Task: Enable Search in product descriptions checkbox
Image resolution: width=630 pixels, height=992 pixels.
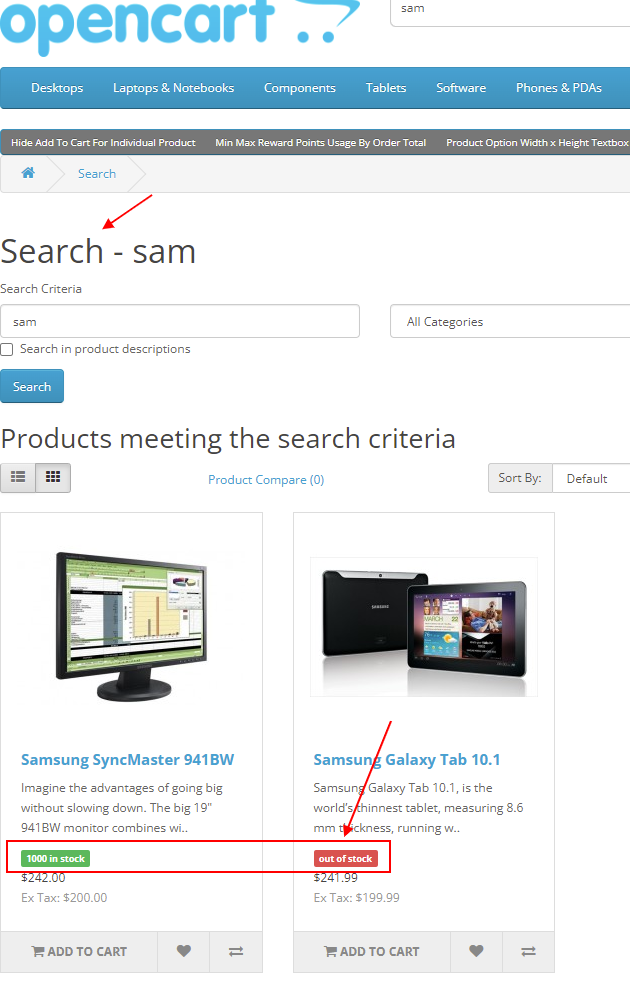Action: point(7,349)
